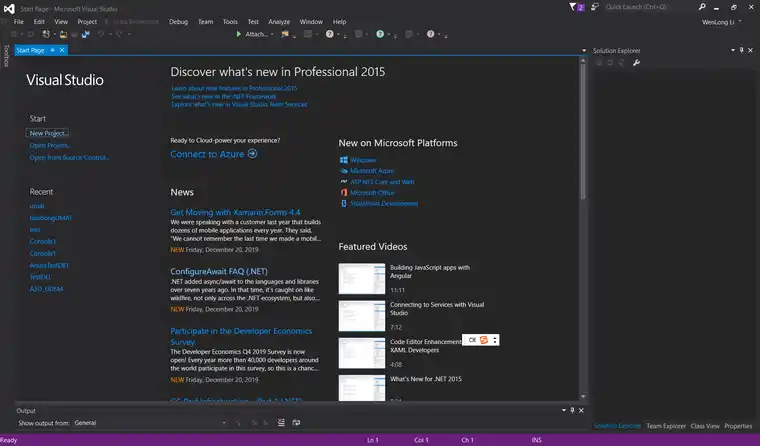
Task: Open the View menu
Action: [x=61, y=22]
